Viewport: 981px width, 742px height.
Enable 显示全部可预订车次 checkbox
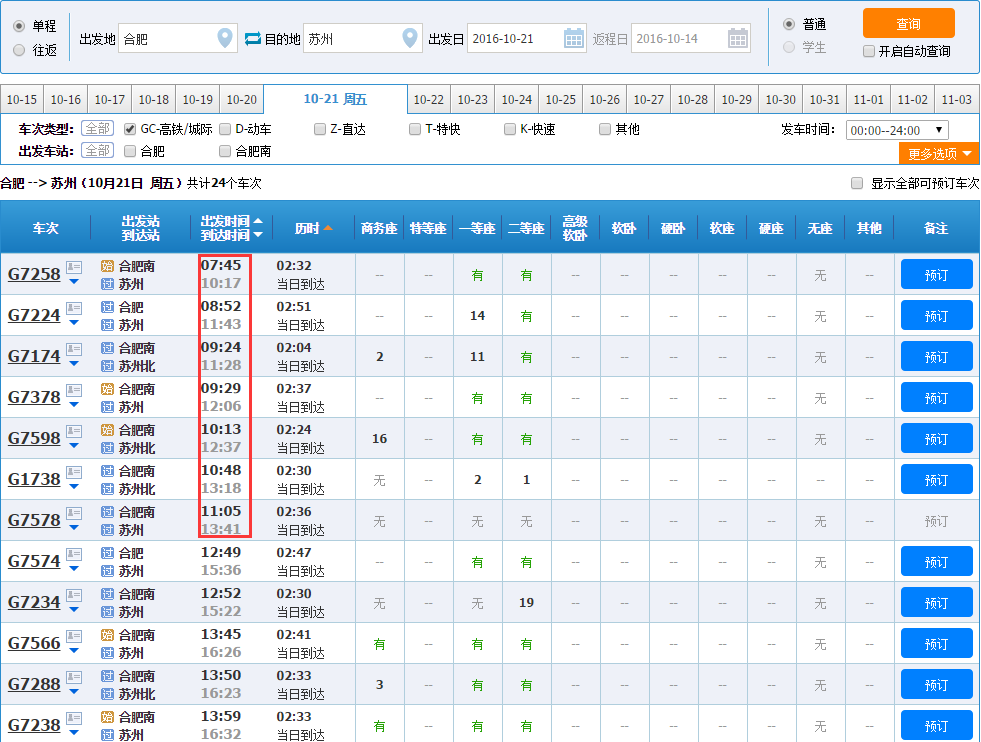click(857, 183)
